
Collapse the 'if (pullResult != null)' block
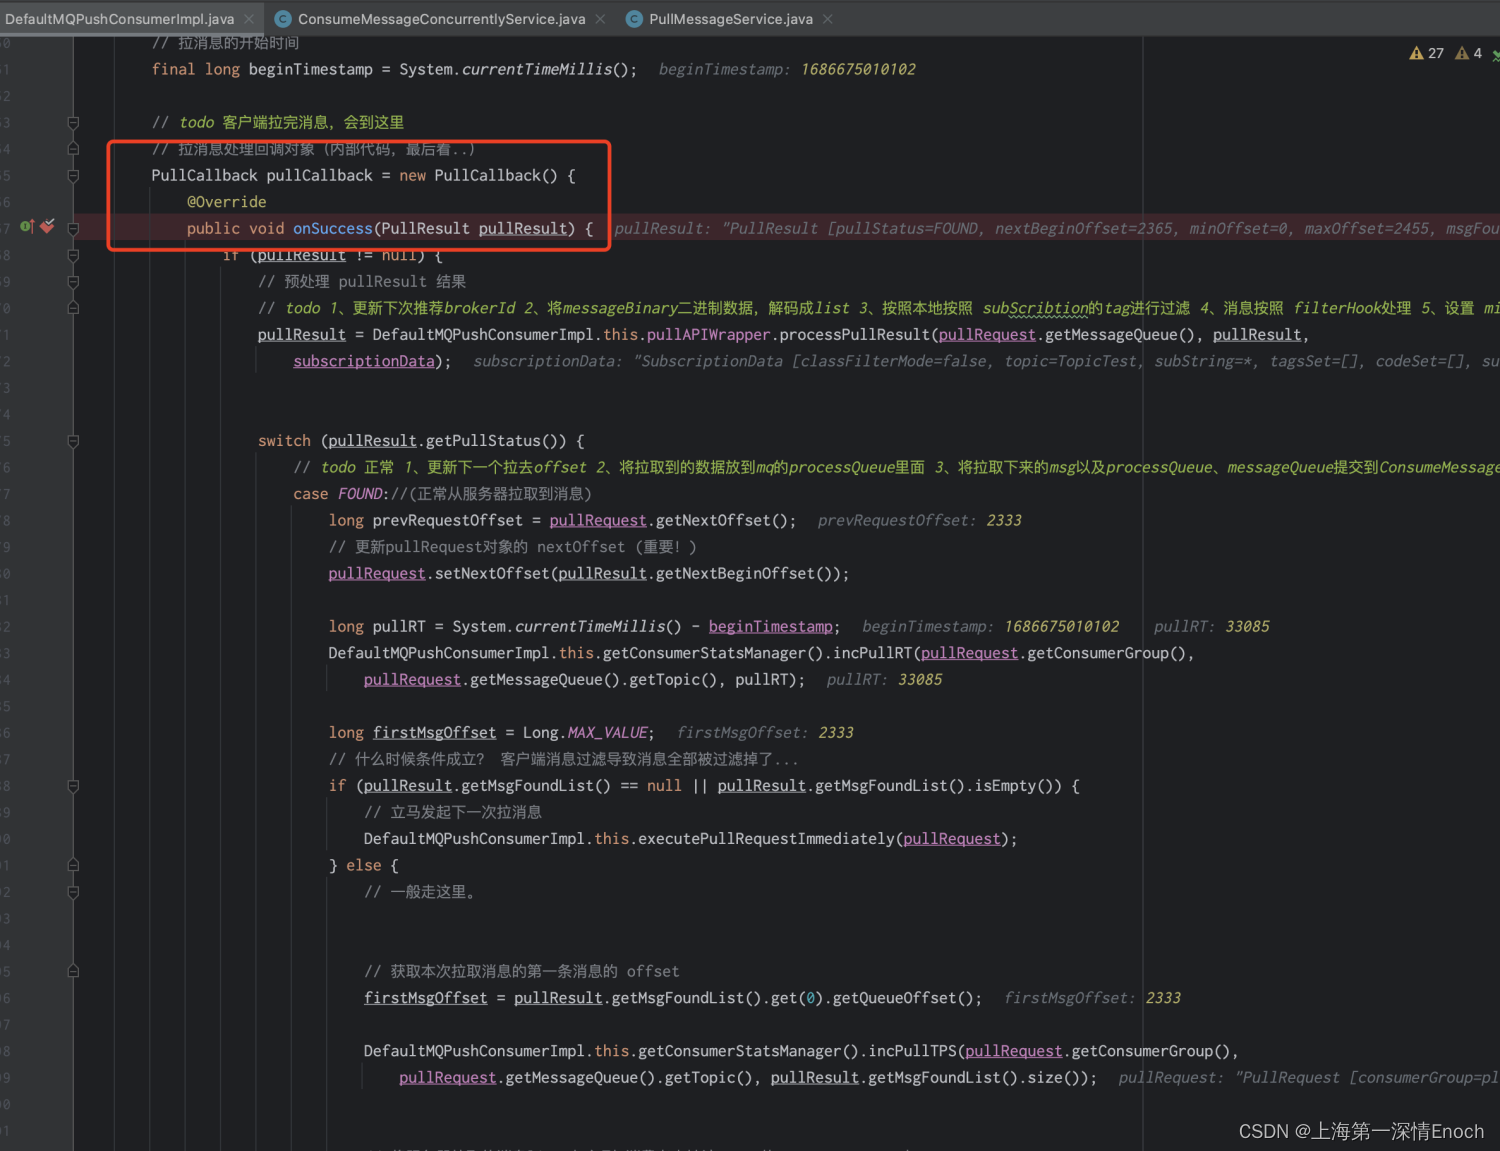73,255
